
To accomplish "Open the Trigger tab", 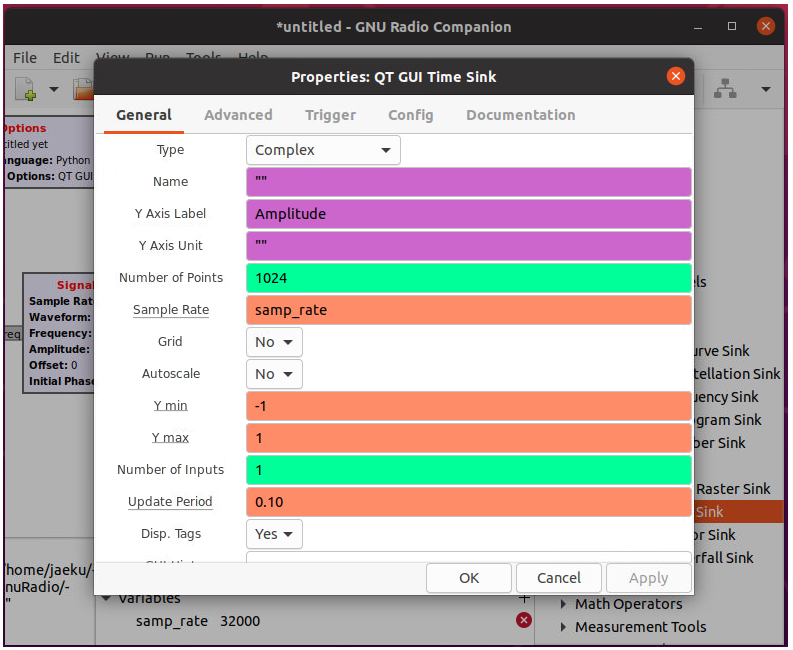I will [x=330, y=115].
